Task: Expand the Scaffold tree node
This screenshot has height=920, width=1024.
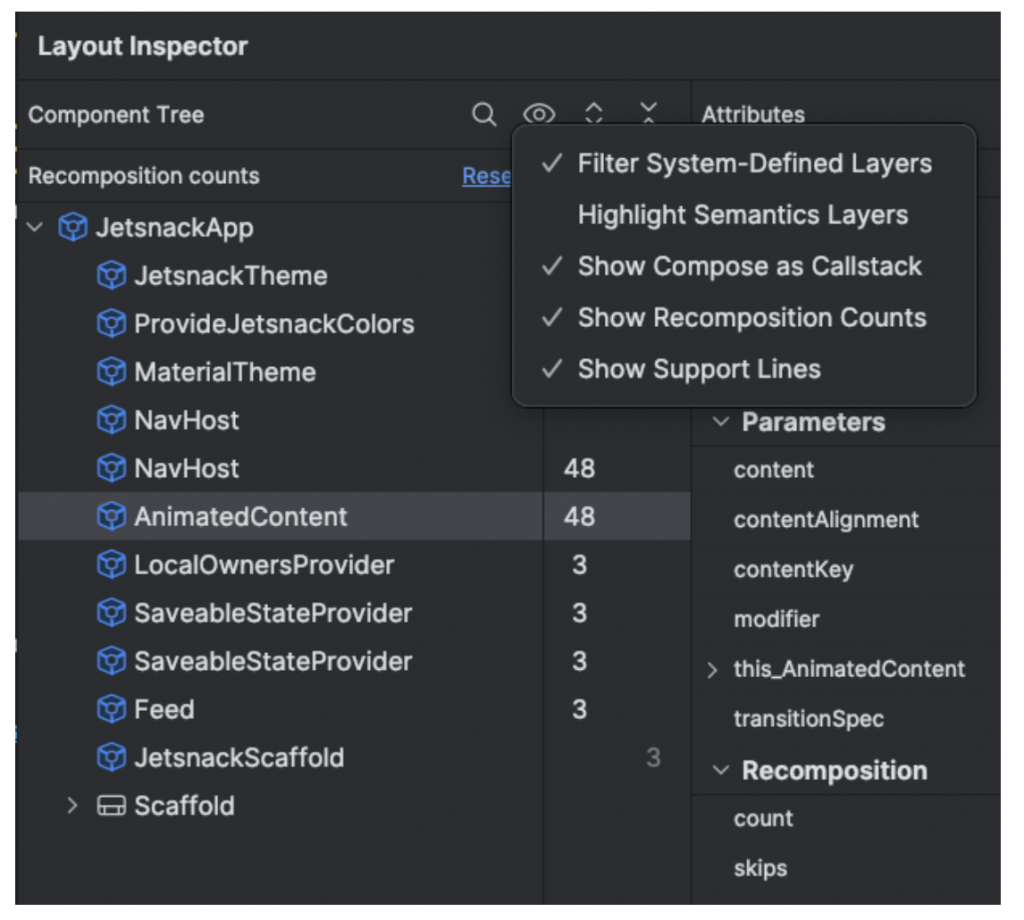Action: 72,806
